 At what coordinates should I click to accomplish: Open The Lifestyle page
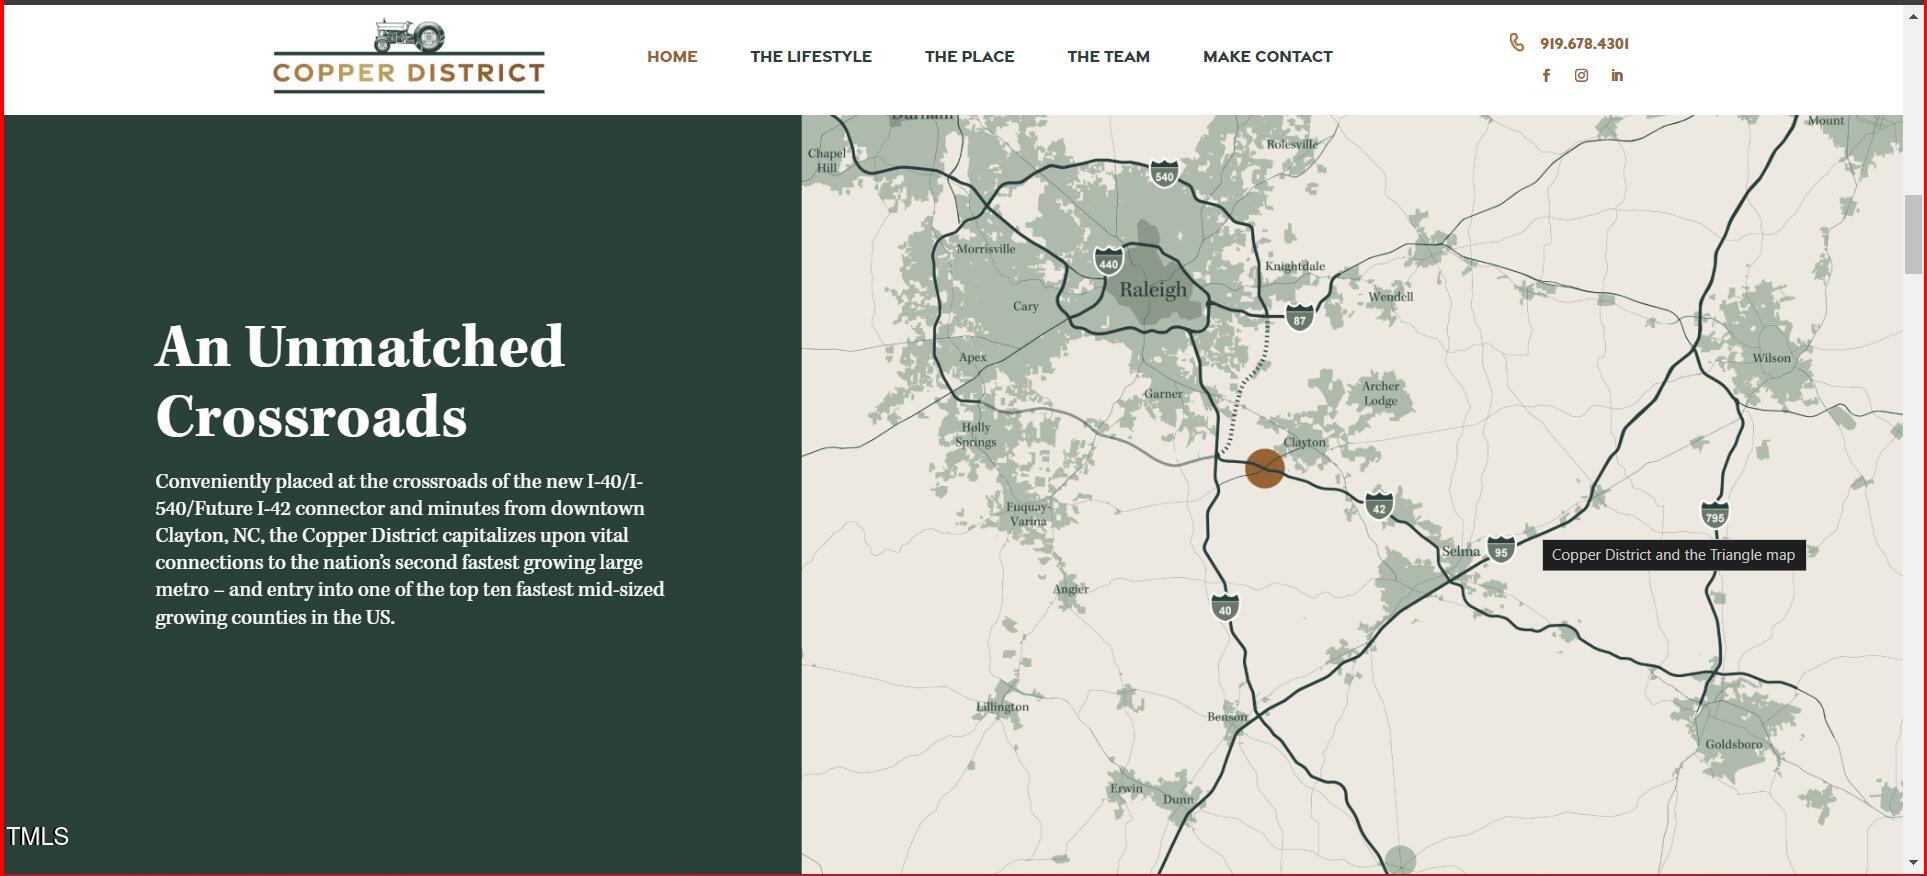tap(811, 57)
